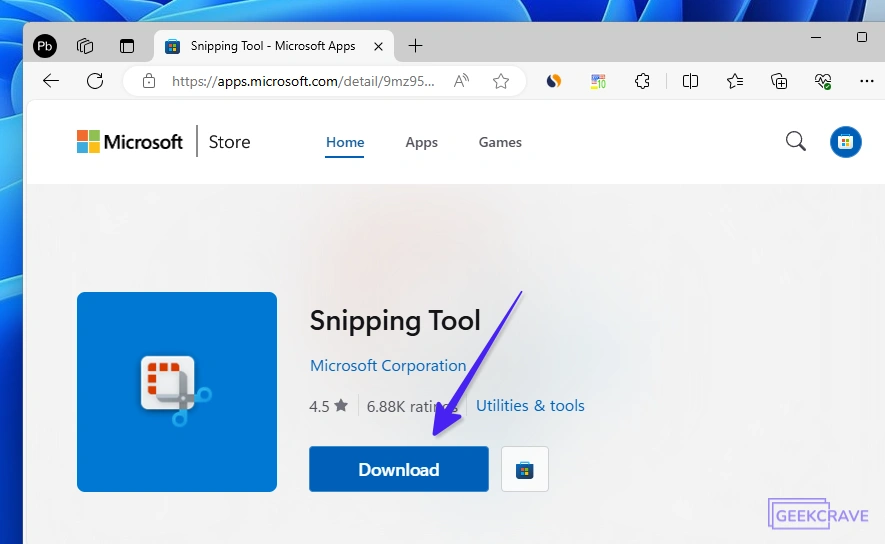The height and width of the screenshot is (544, 885).
Task: Open Browser essentials heart icon
Action: [x=823, y=81]
